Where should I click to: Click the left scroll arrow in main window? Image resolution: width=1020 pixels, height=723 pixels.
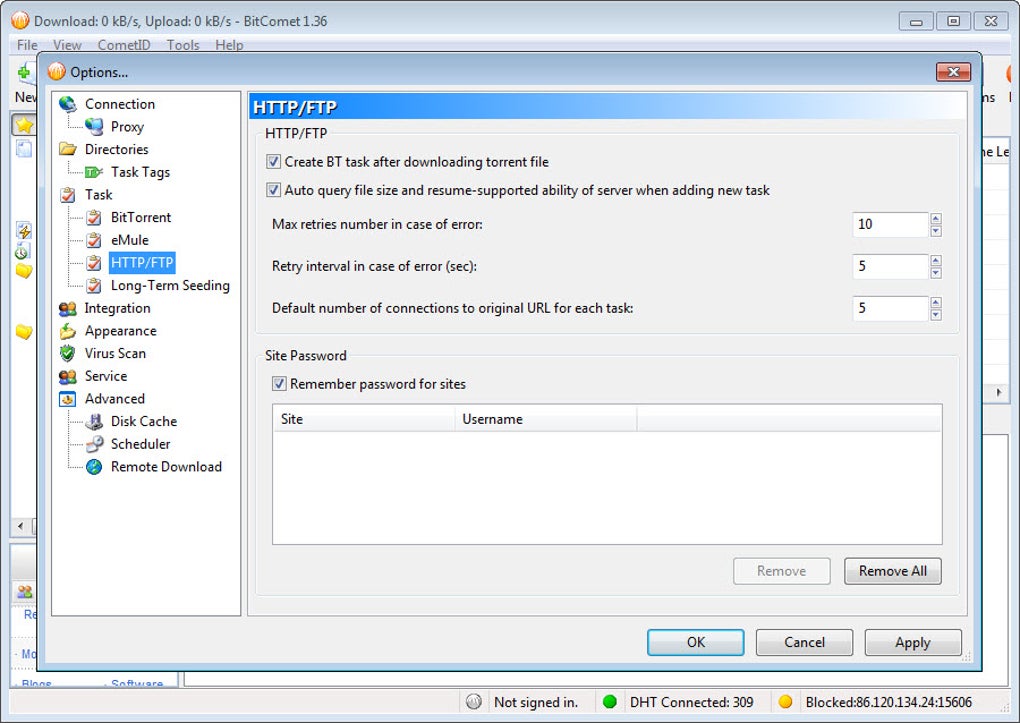point(21,526)
